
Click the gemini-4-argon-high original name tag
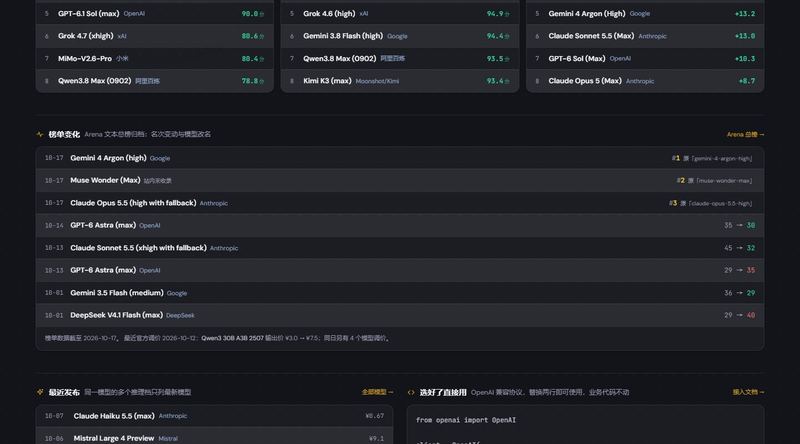click(x=721, y=158)
